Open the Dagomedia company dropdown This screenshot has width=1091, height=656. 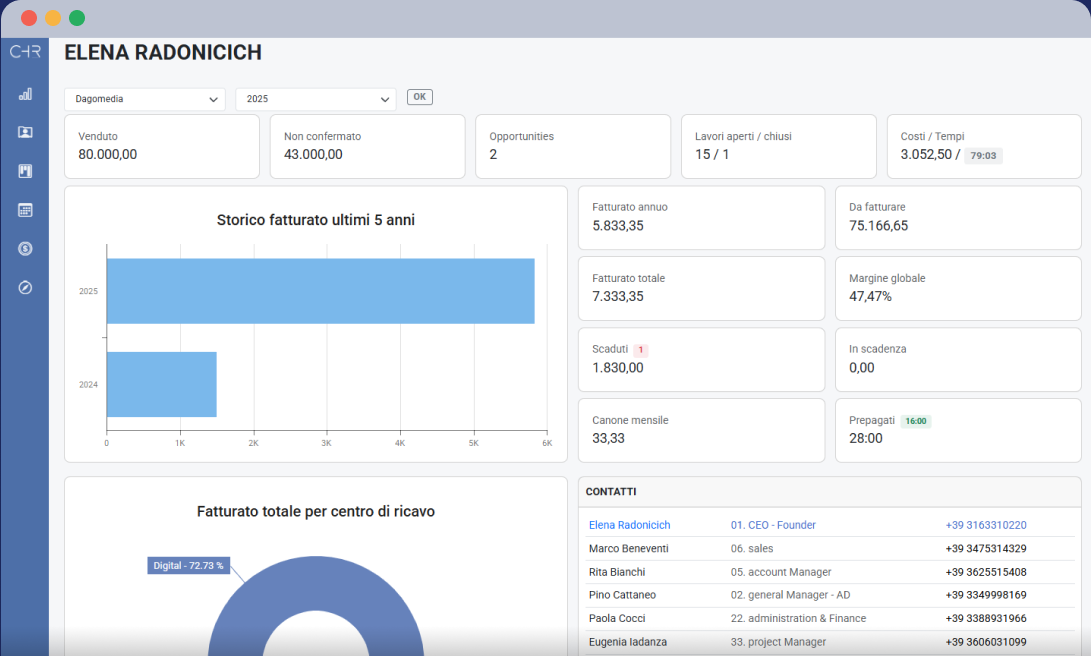144,99
